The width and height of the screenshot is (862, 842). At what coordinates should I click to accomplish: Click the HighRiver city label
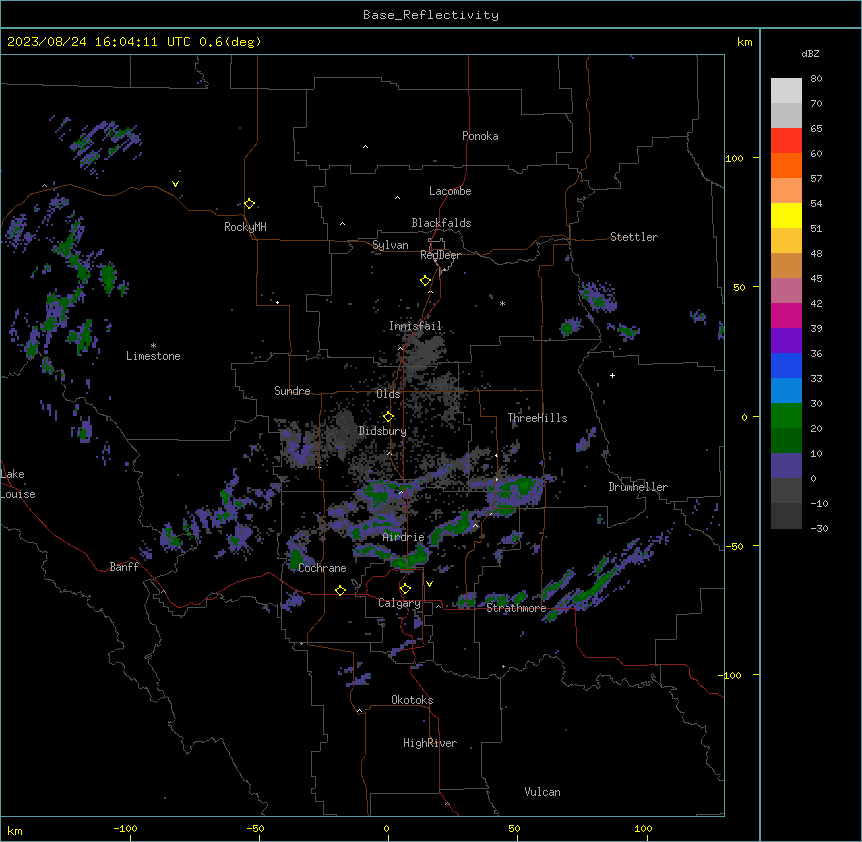click(430, 743)
